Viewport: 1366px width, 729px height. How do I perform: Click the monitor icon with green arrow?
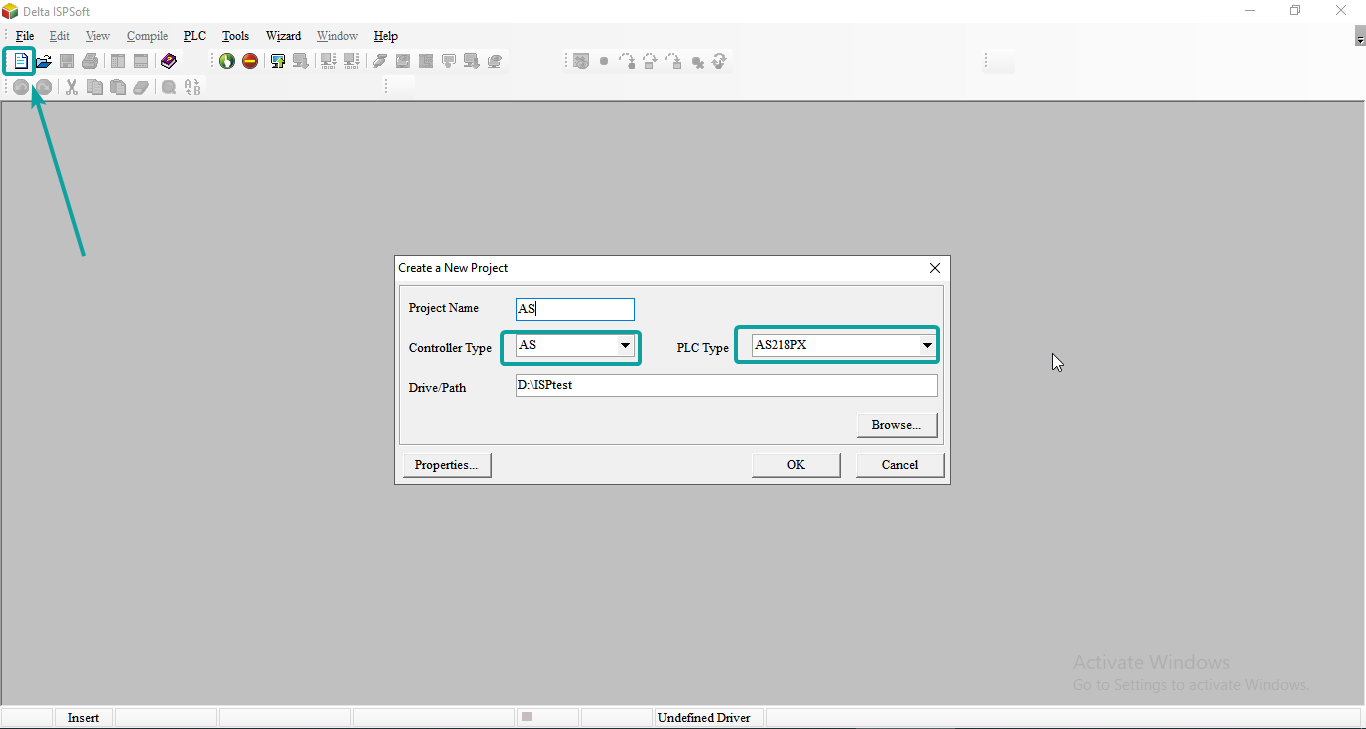(x=278, y=61)
